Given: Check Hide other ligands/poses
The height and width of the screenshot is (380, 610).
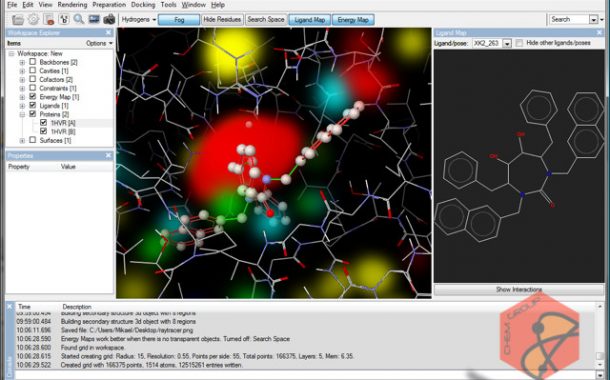Looking at the screenshot, I should [x=519, y=43].
